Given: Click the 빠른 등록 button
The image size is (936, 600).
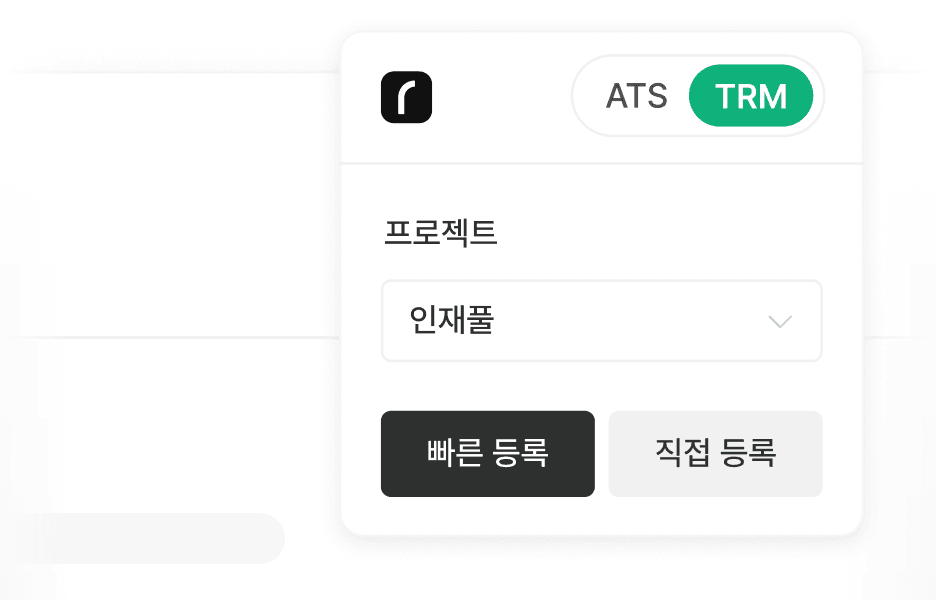Looking at the screenshot, I should pyautogui.click(x=488, y=454).
